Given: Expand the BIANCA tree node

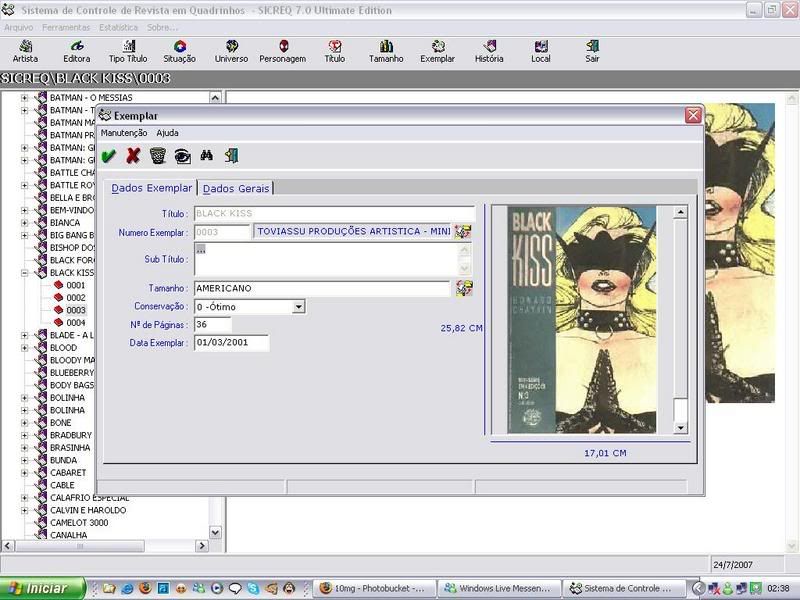Looking at the screenshot, I should pyautogui.click(x=24, y=223).
